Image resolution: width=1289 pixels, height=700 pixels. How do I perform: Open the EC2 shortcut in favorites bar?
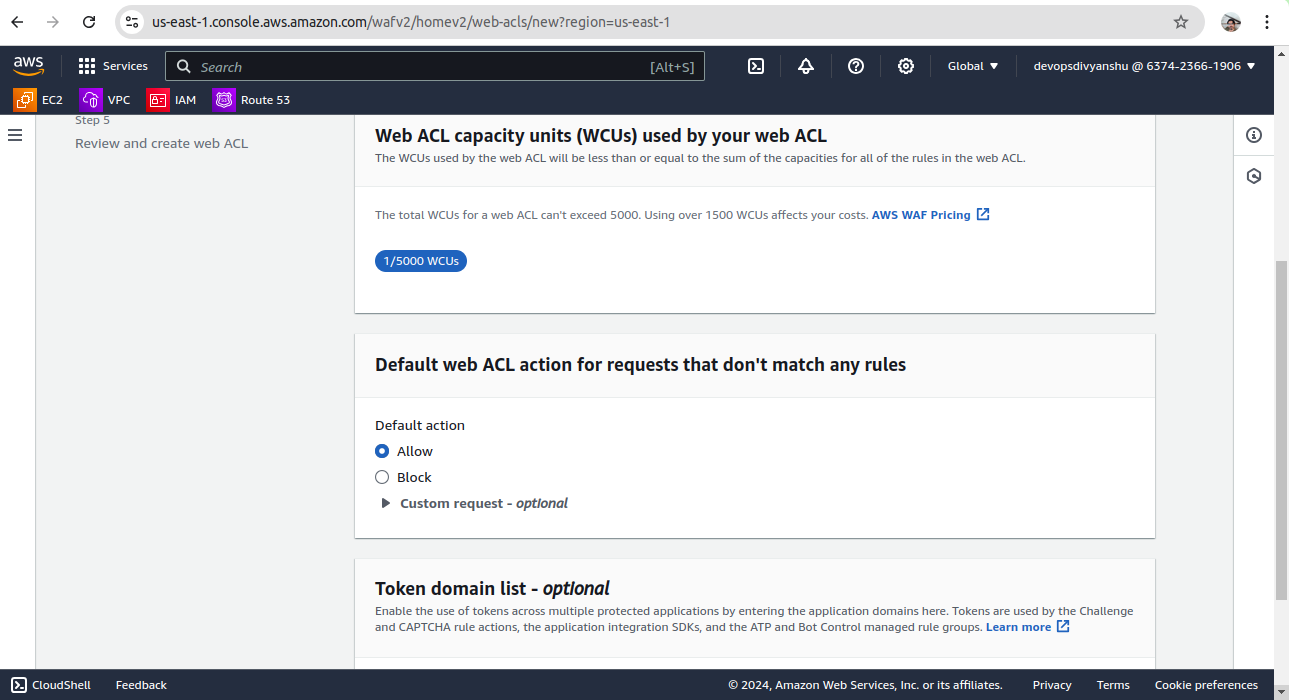(39, 100)
